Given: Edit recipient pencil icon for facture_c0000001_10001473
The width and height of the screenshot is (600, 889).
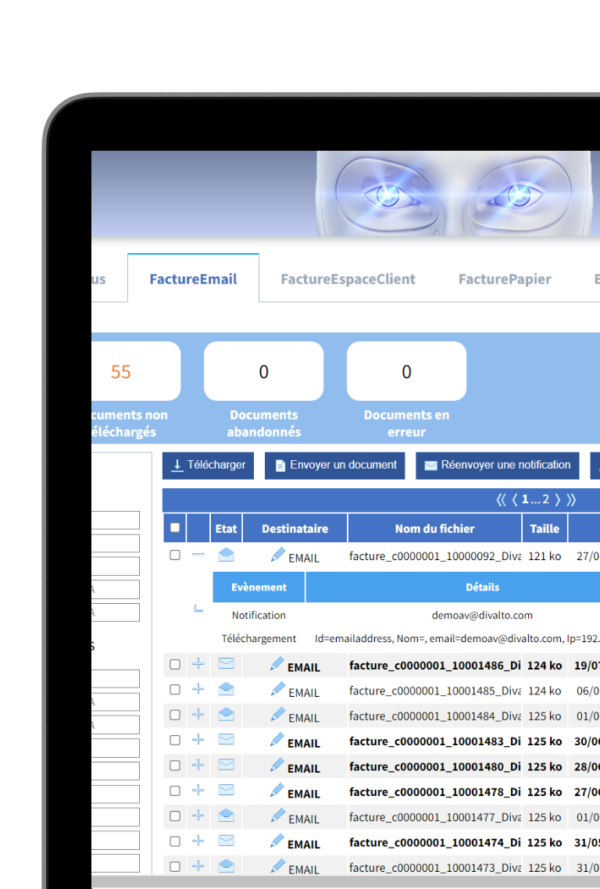Looking at the screenshot, I should [277, 866].
